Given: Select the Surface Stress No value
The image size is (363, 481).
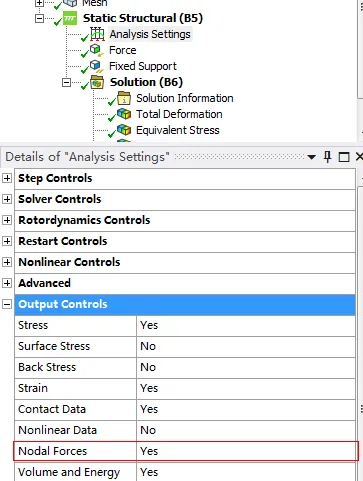Looking at the screenshot, I should coord(246,346).
